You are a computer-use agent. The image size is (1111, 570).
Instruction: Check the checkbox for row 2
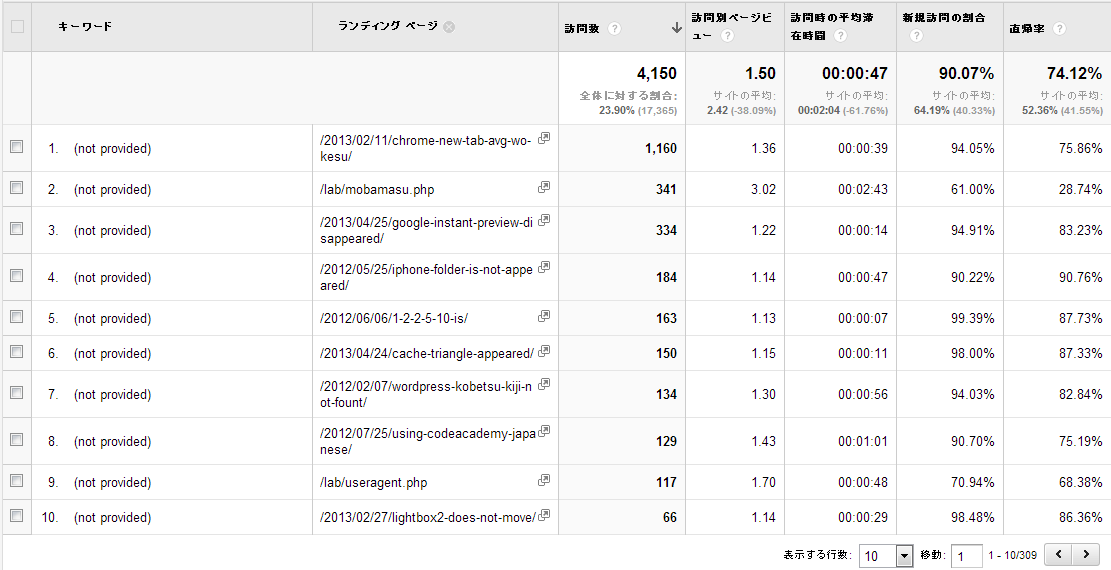click(17, 188)
